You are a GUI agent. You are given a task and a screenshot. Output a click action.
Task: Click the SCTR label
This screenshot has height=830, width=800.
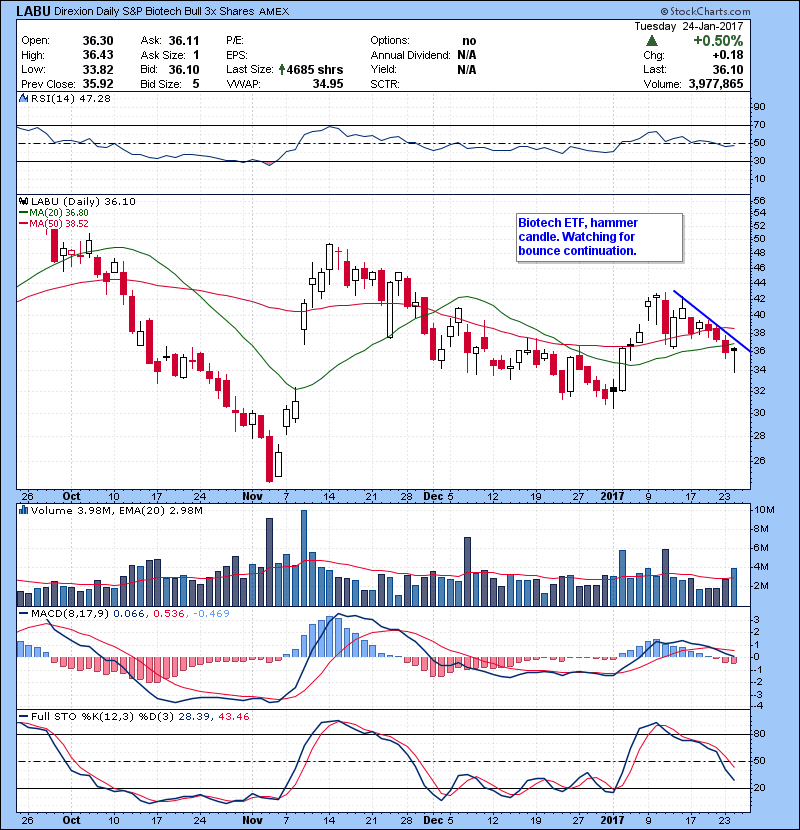[x=385, y=84]
